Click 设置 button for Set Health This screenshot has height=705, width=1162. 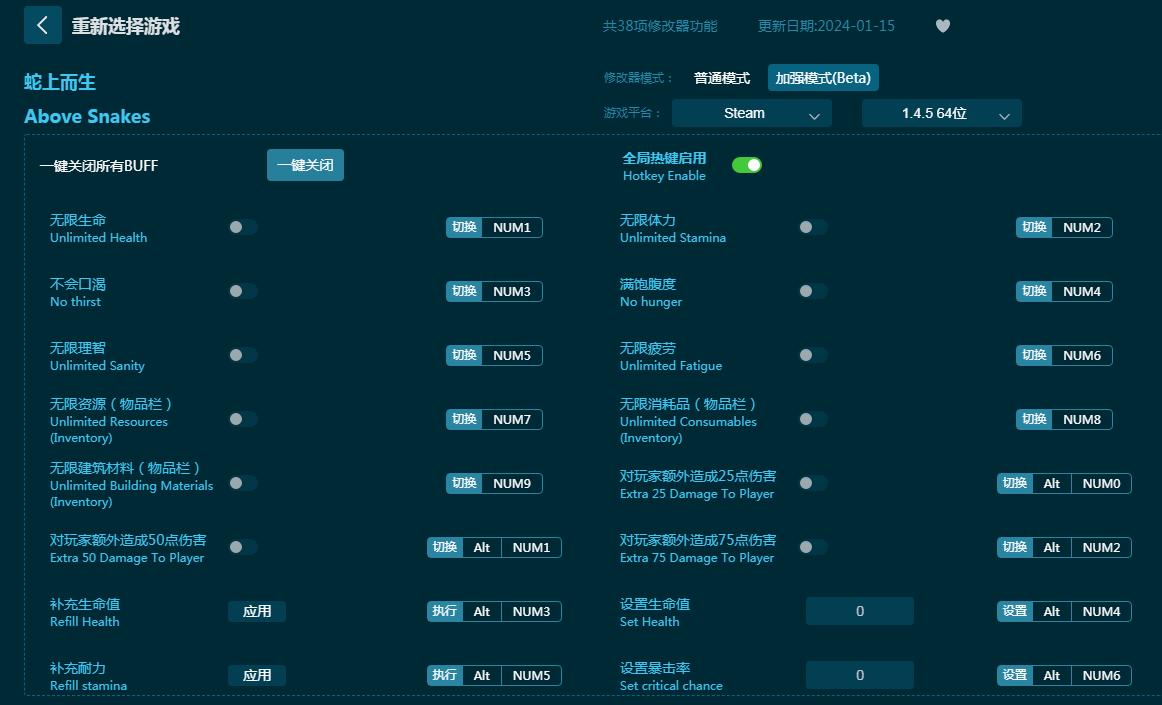[x=1014, y=611]
